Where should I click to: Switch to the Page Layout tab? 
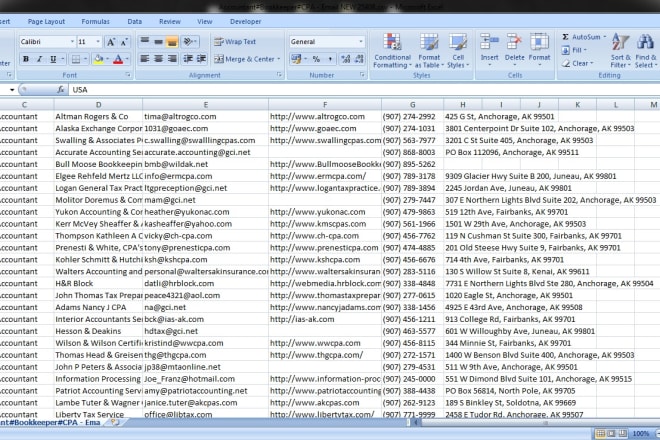click(46, 21)
